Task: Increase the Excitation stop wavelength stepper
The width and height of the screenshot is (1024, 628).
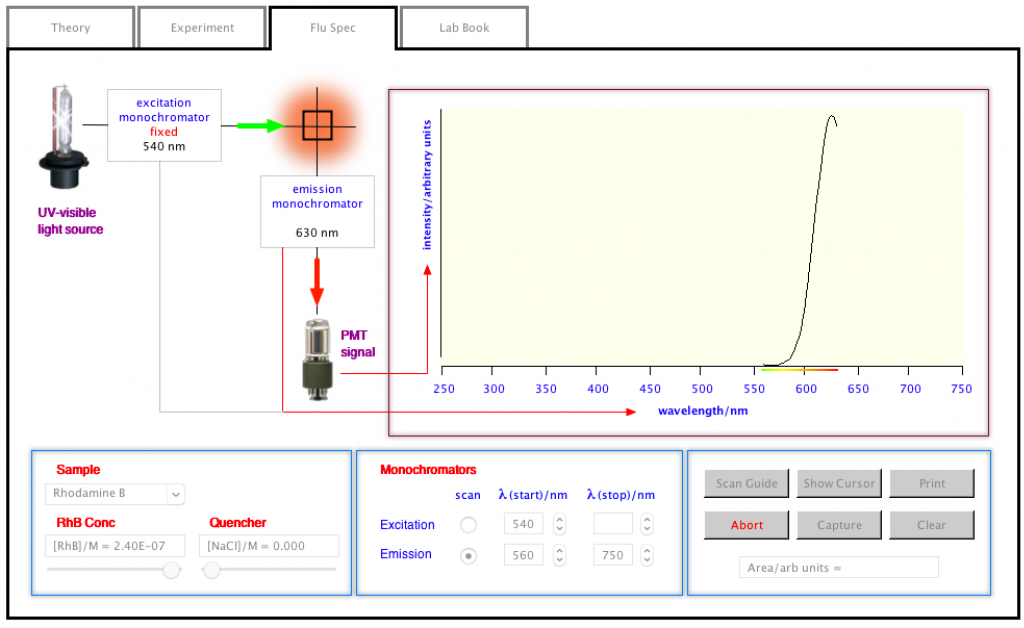Action: point(647,519)
